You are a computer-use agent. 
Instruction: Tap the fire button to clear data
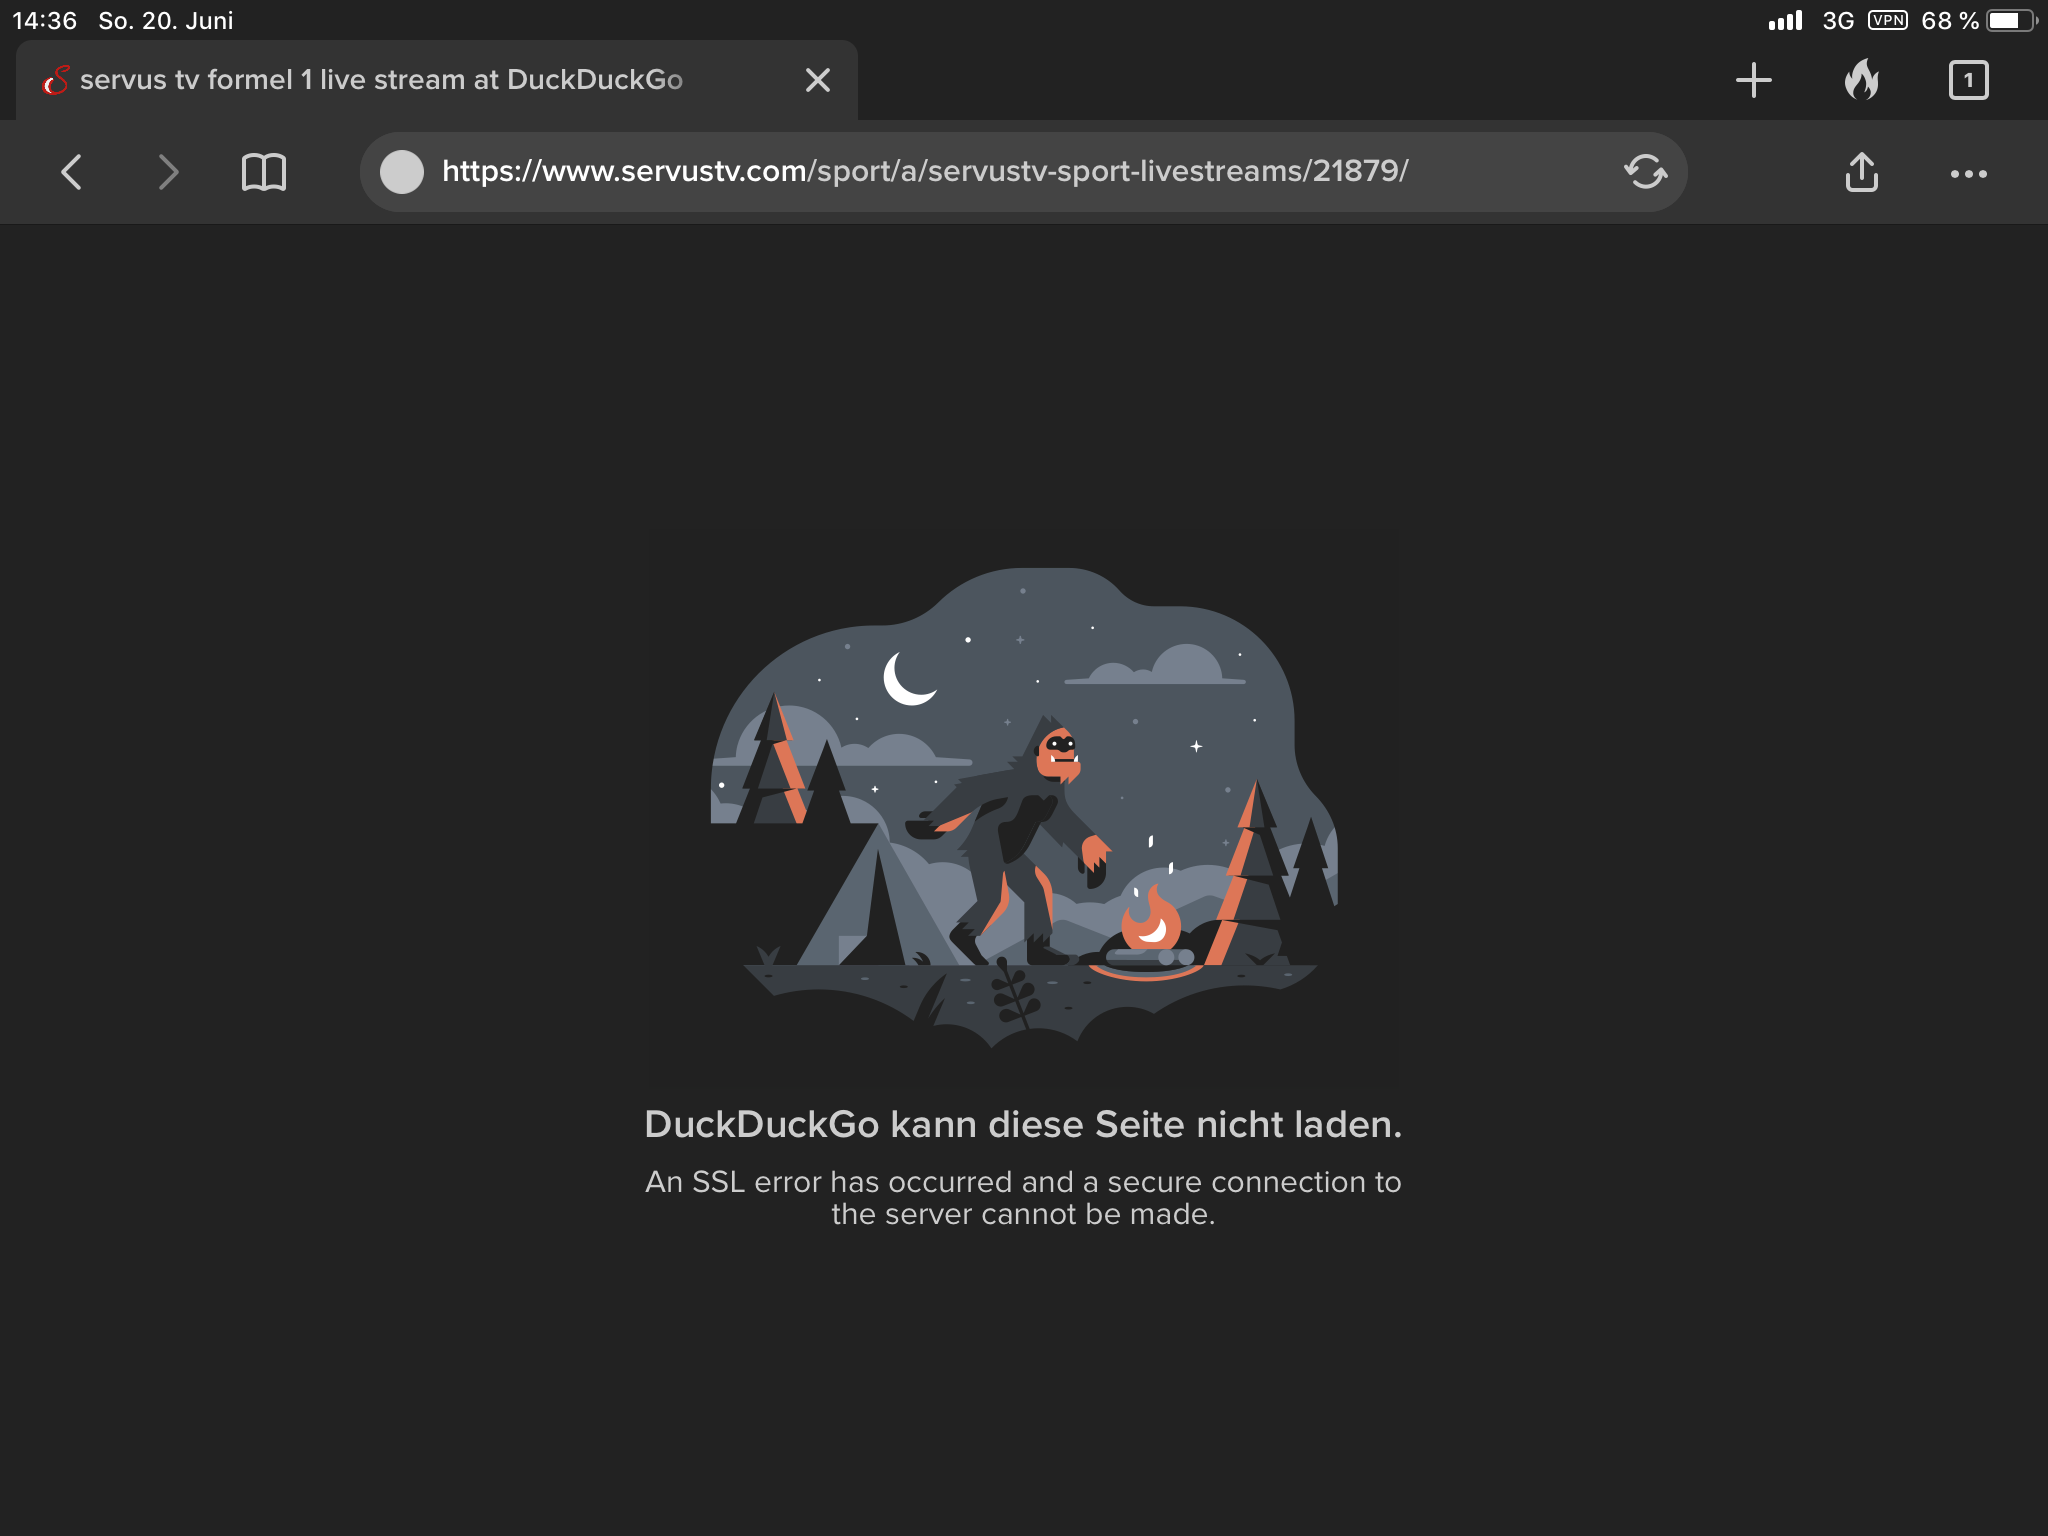tap(1861, 79)
